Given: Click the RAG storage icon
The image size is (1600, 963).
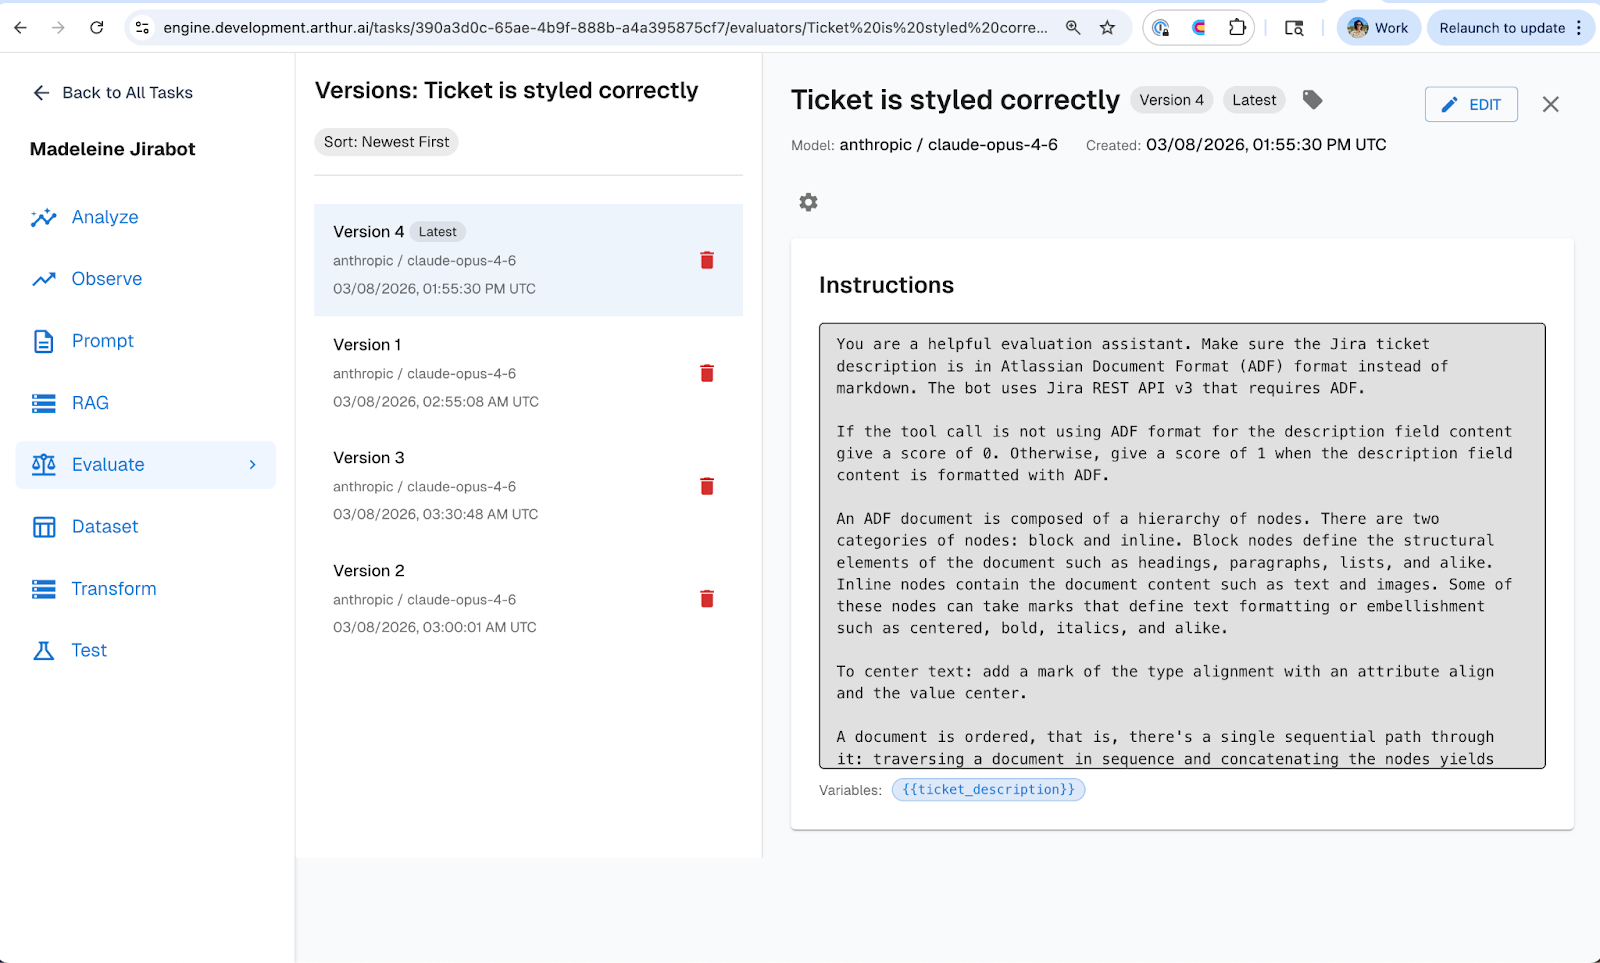Looking at the screenshot, I should 44,403.
